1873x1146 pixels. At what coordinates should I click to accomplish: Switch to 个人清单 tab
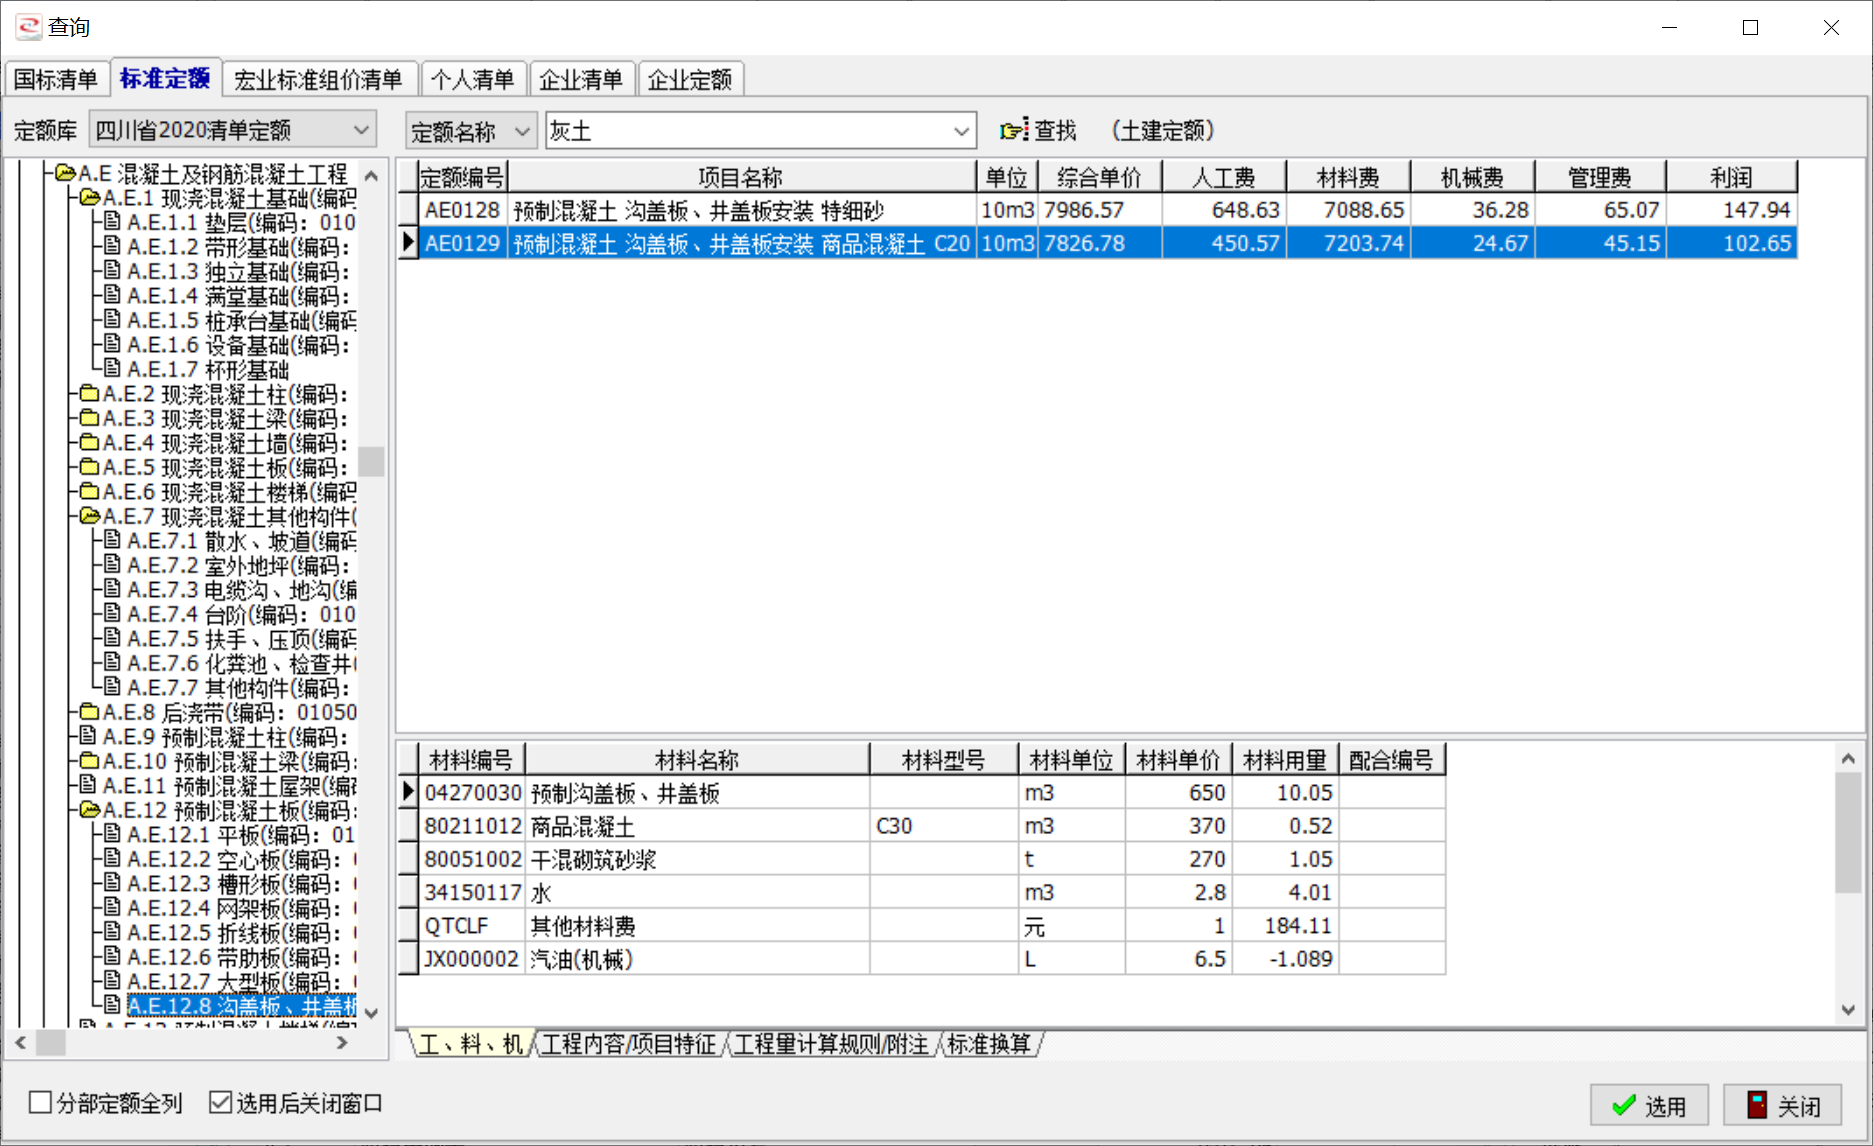pos(472,79)
